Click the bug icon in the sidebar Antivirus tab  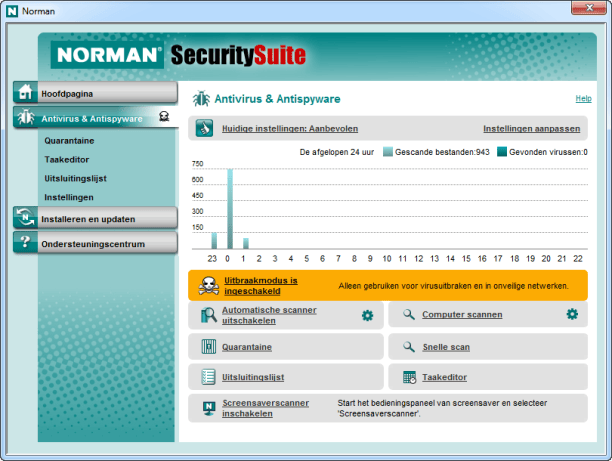(x=26, y=117)
